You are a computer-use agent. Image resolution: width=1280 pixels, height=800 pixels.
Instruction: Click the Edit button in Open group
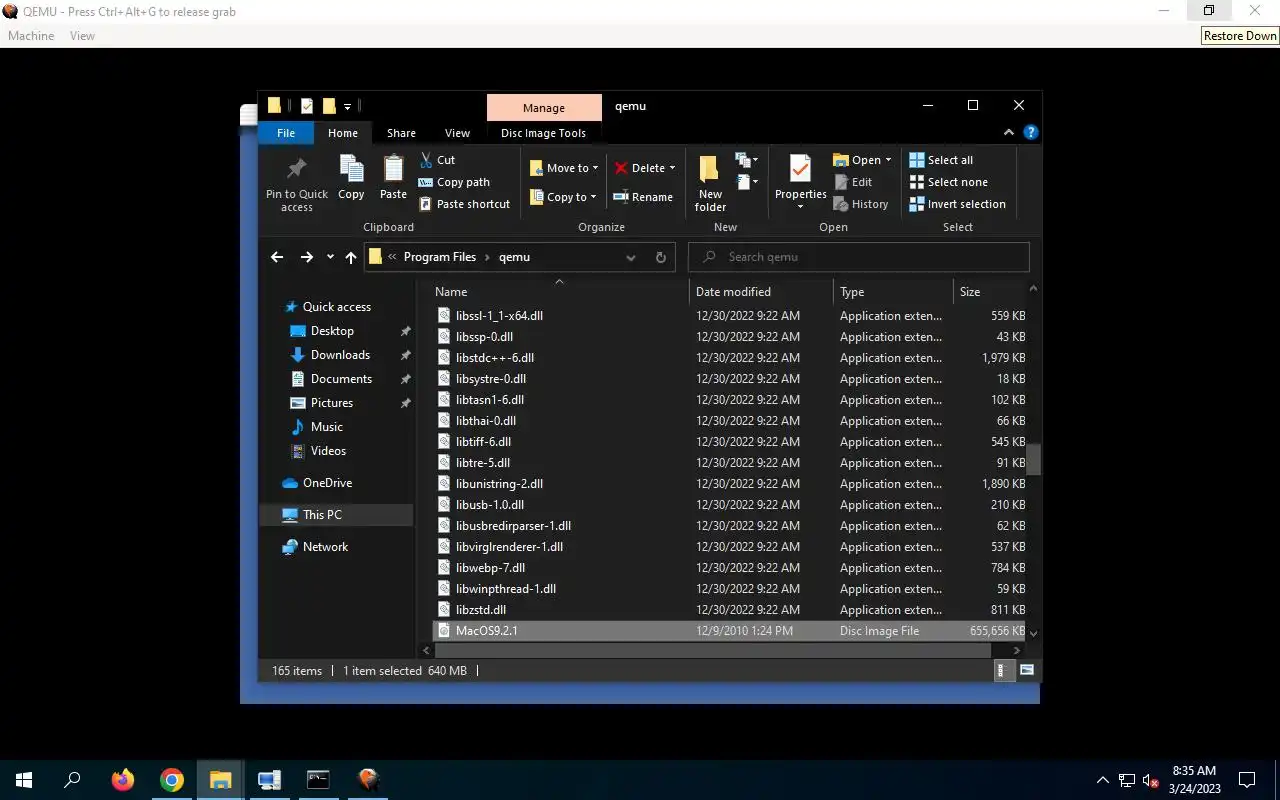[853, 182]
